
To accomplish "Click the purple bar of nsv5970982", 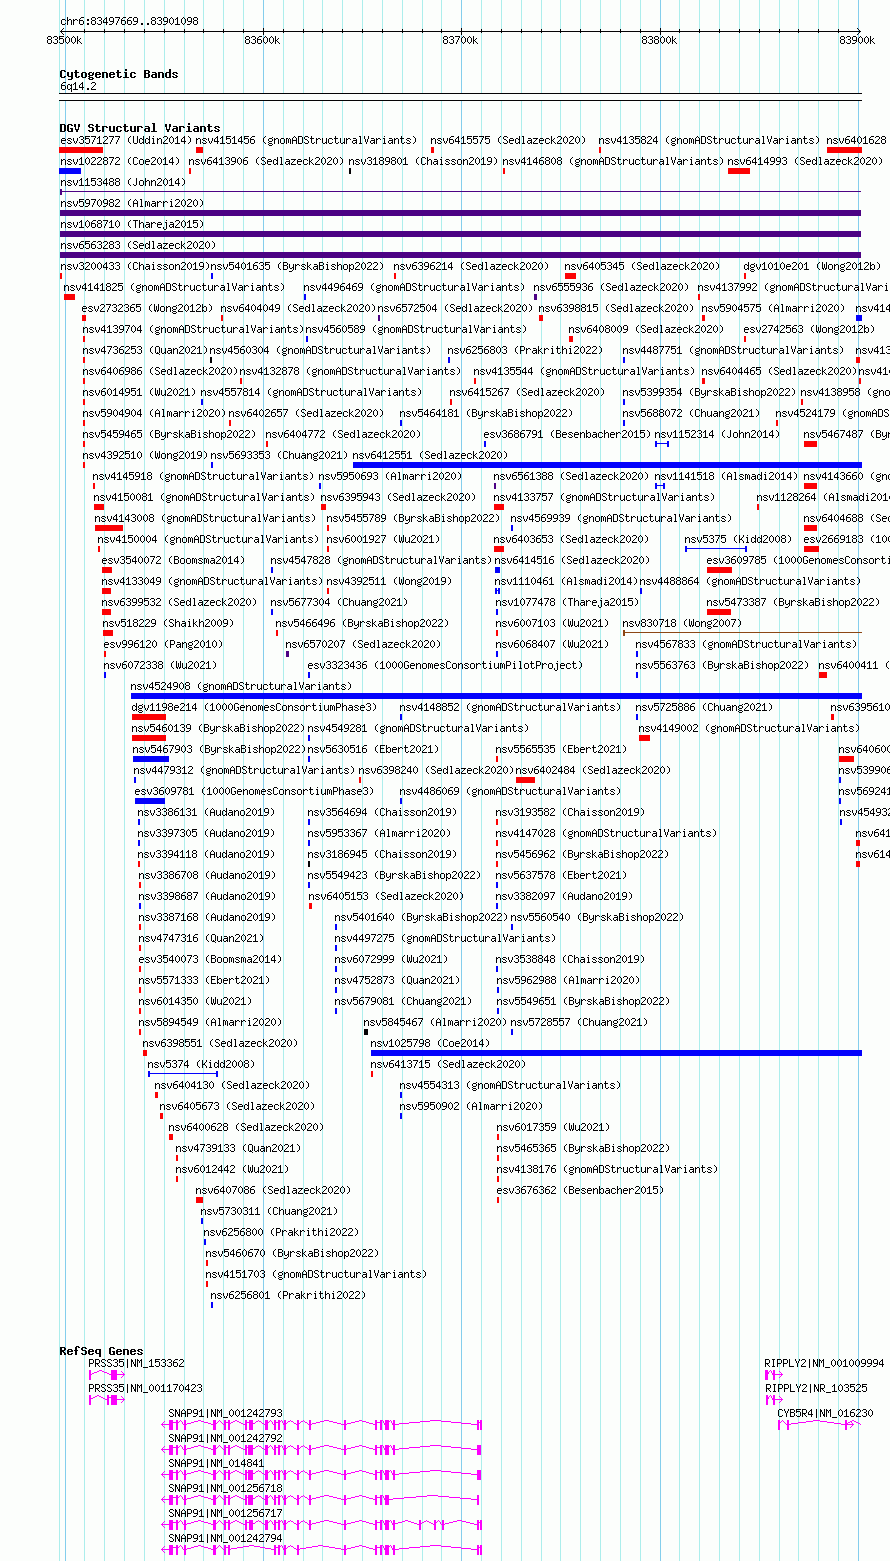I will tap(460, 213).
